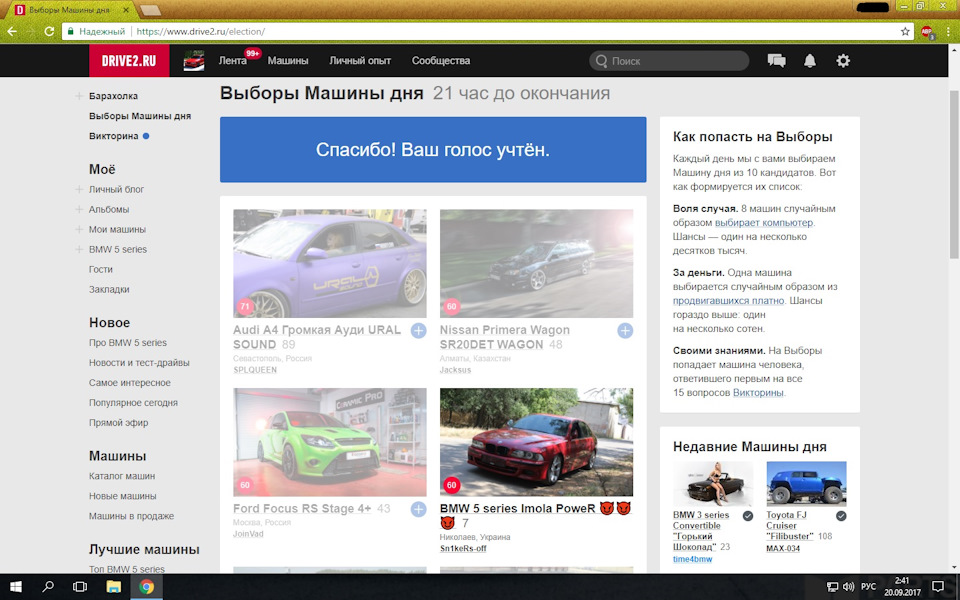Expand the Альбомы sidebar plus

[79, 209]
